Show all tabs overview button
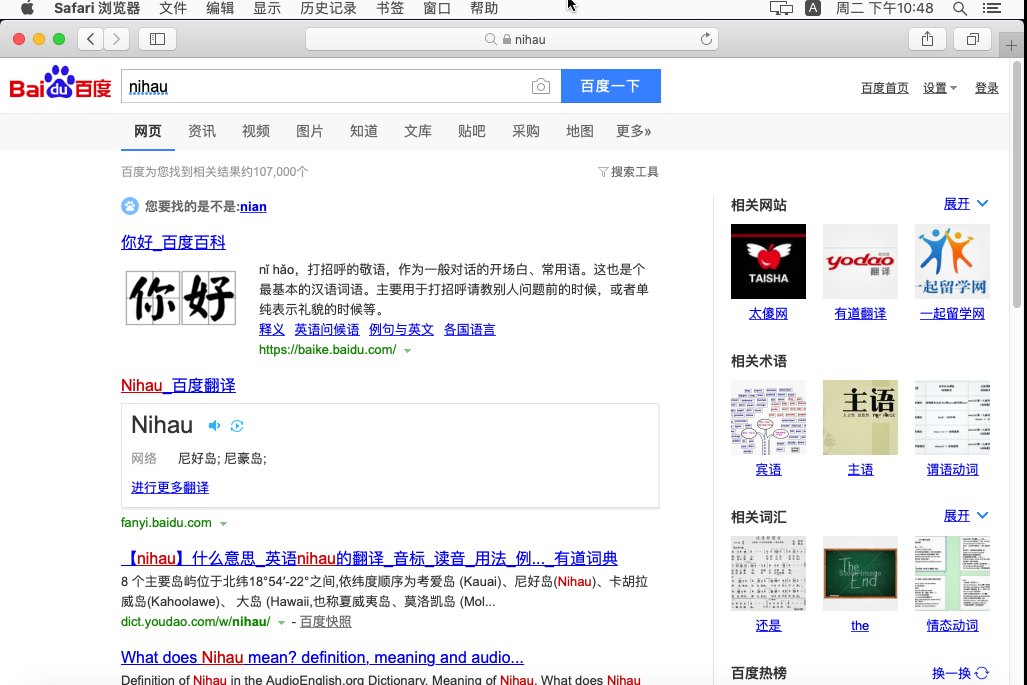The image size is (1027, 685). [x=973, y=39]
